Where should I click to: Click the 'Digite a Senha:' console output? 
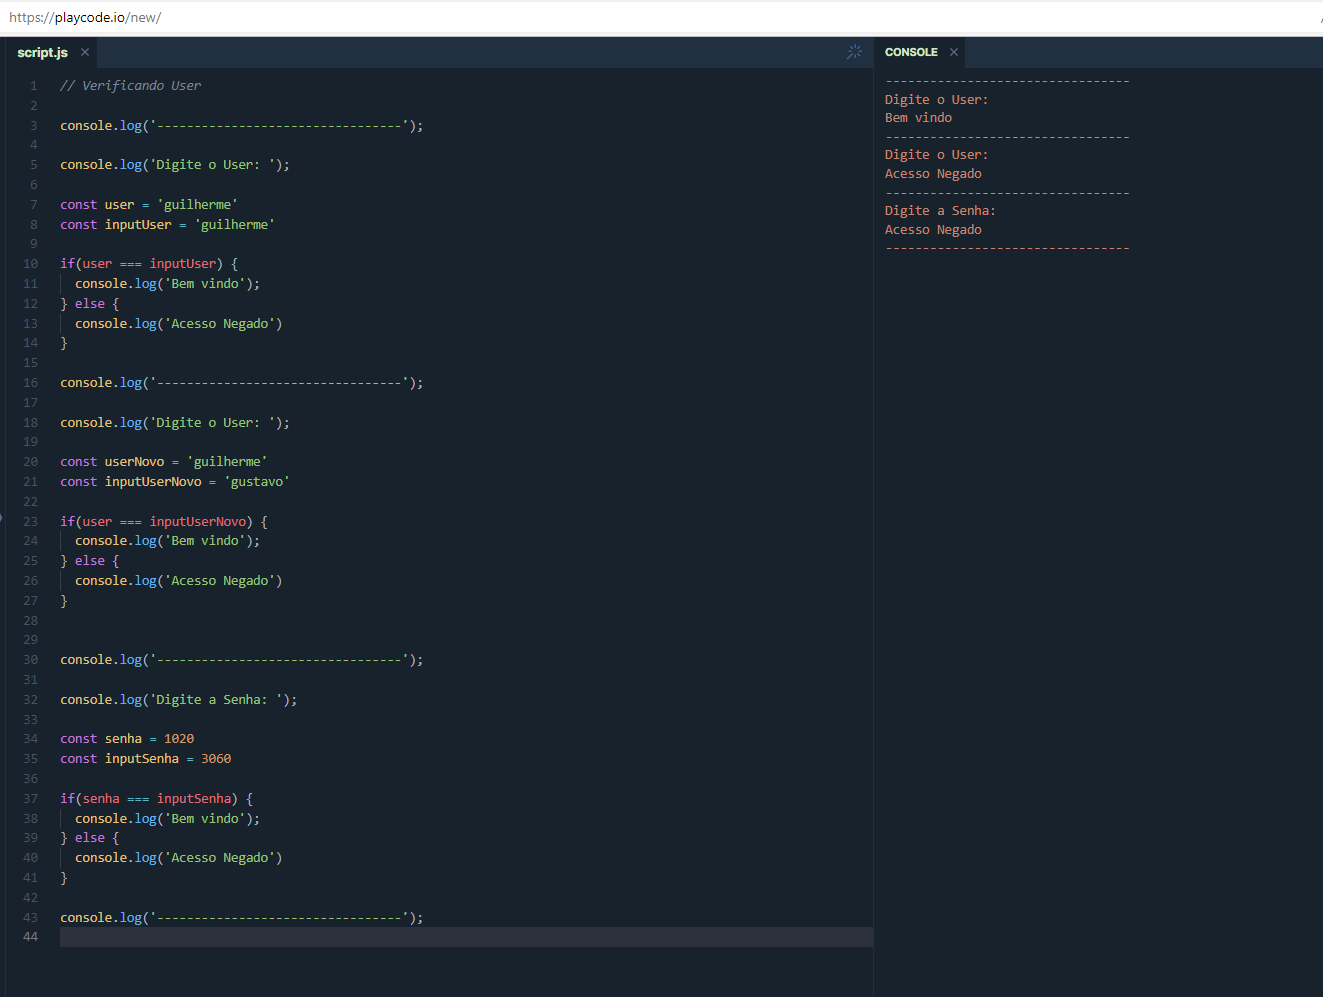(940, 211)
